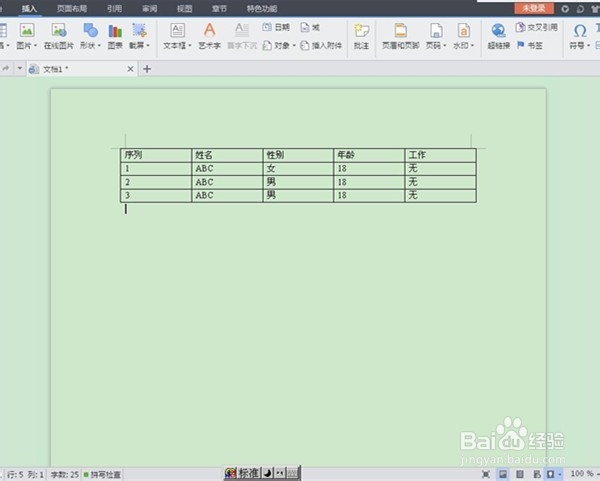Go to the 章节 chapter tab
The image size is (600, 481).
click(219, 8)
